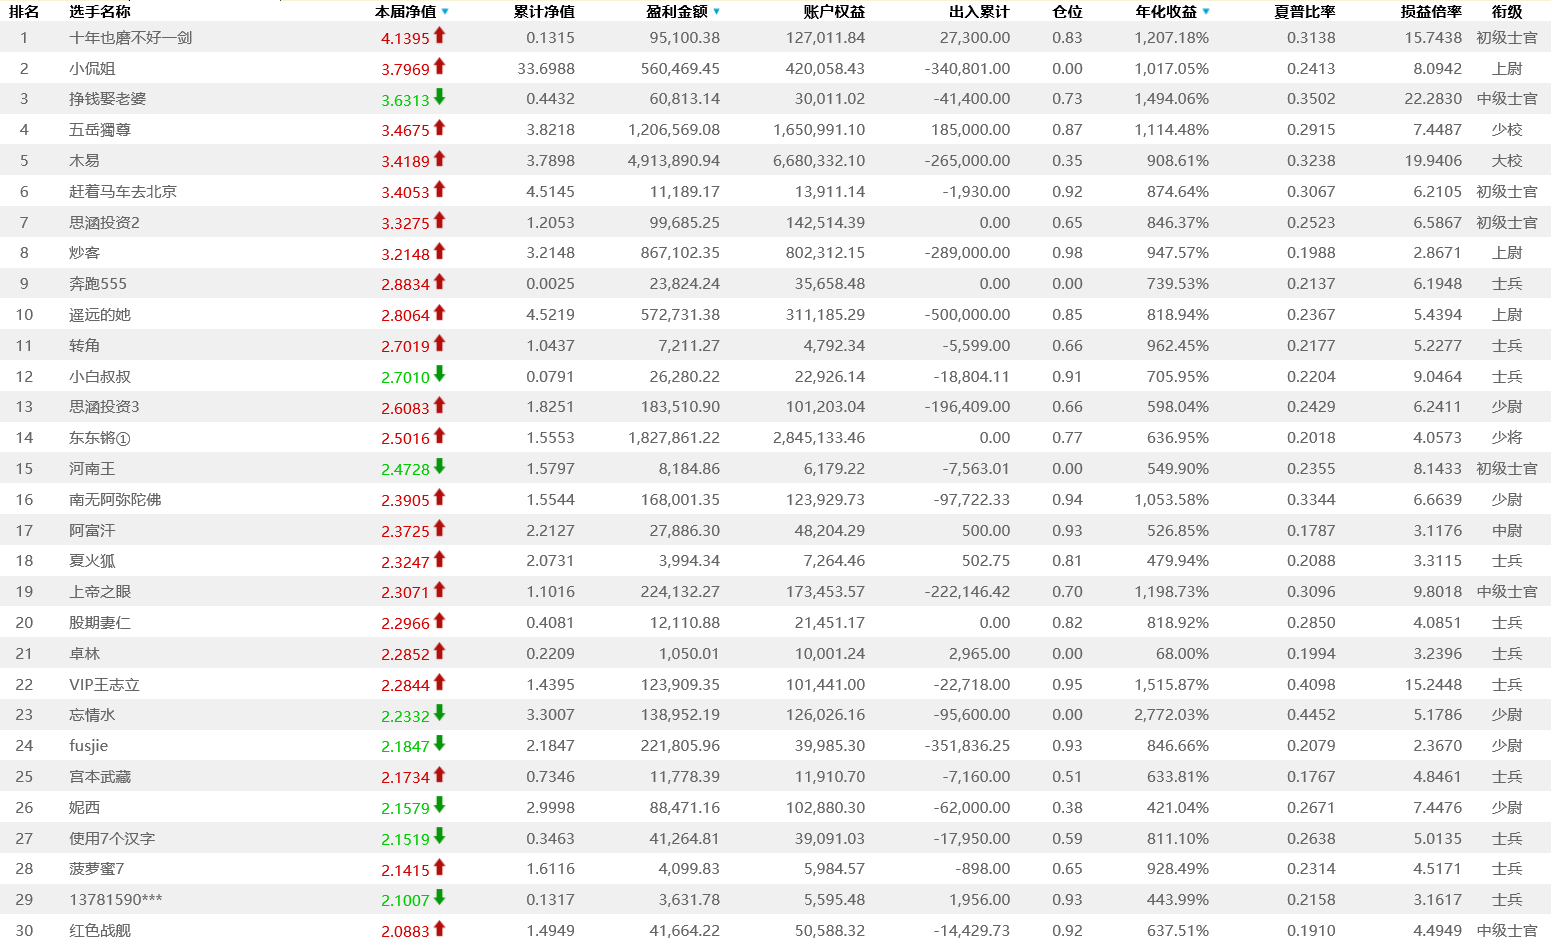Select the 夏普比率 column header
The width and height of the screenshot is (1551, 941).
pyautogui.click(x=1304, y=12)
